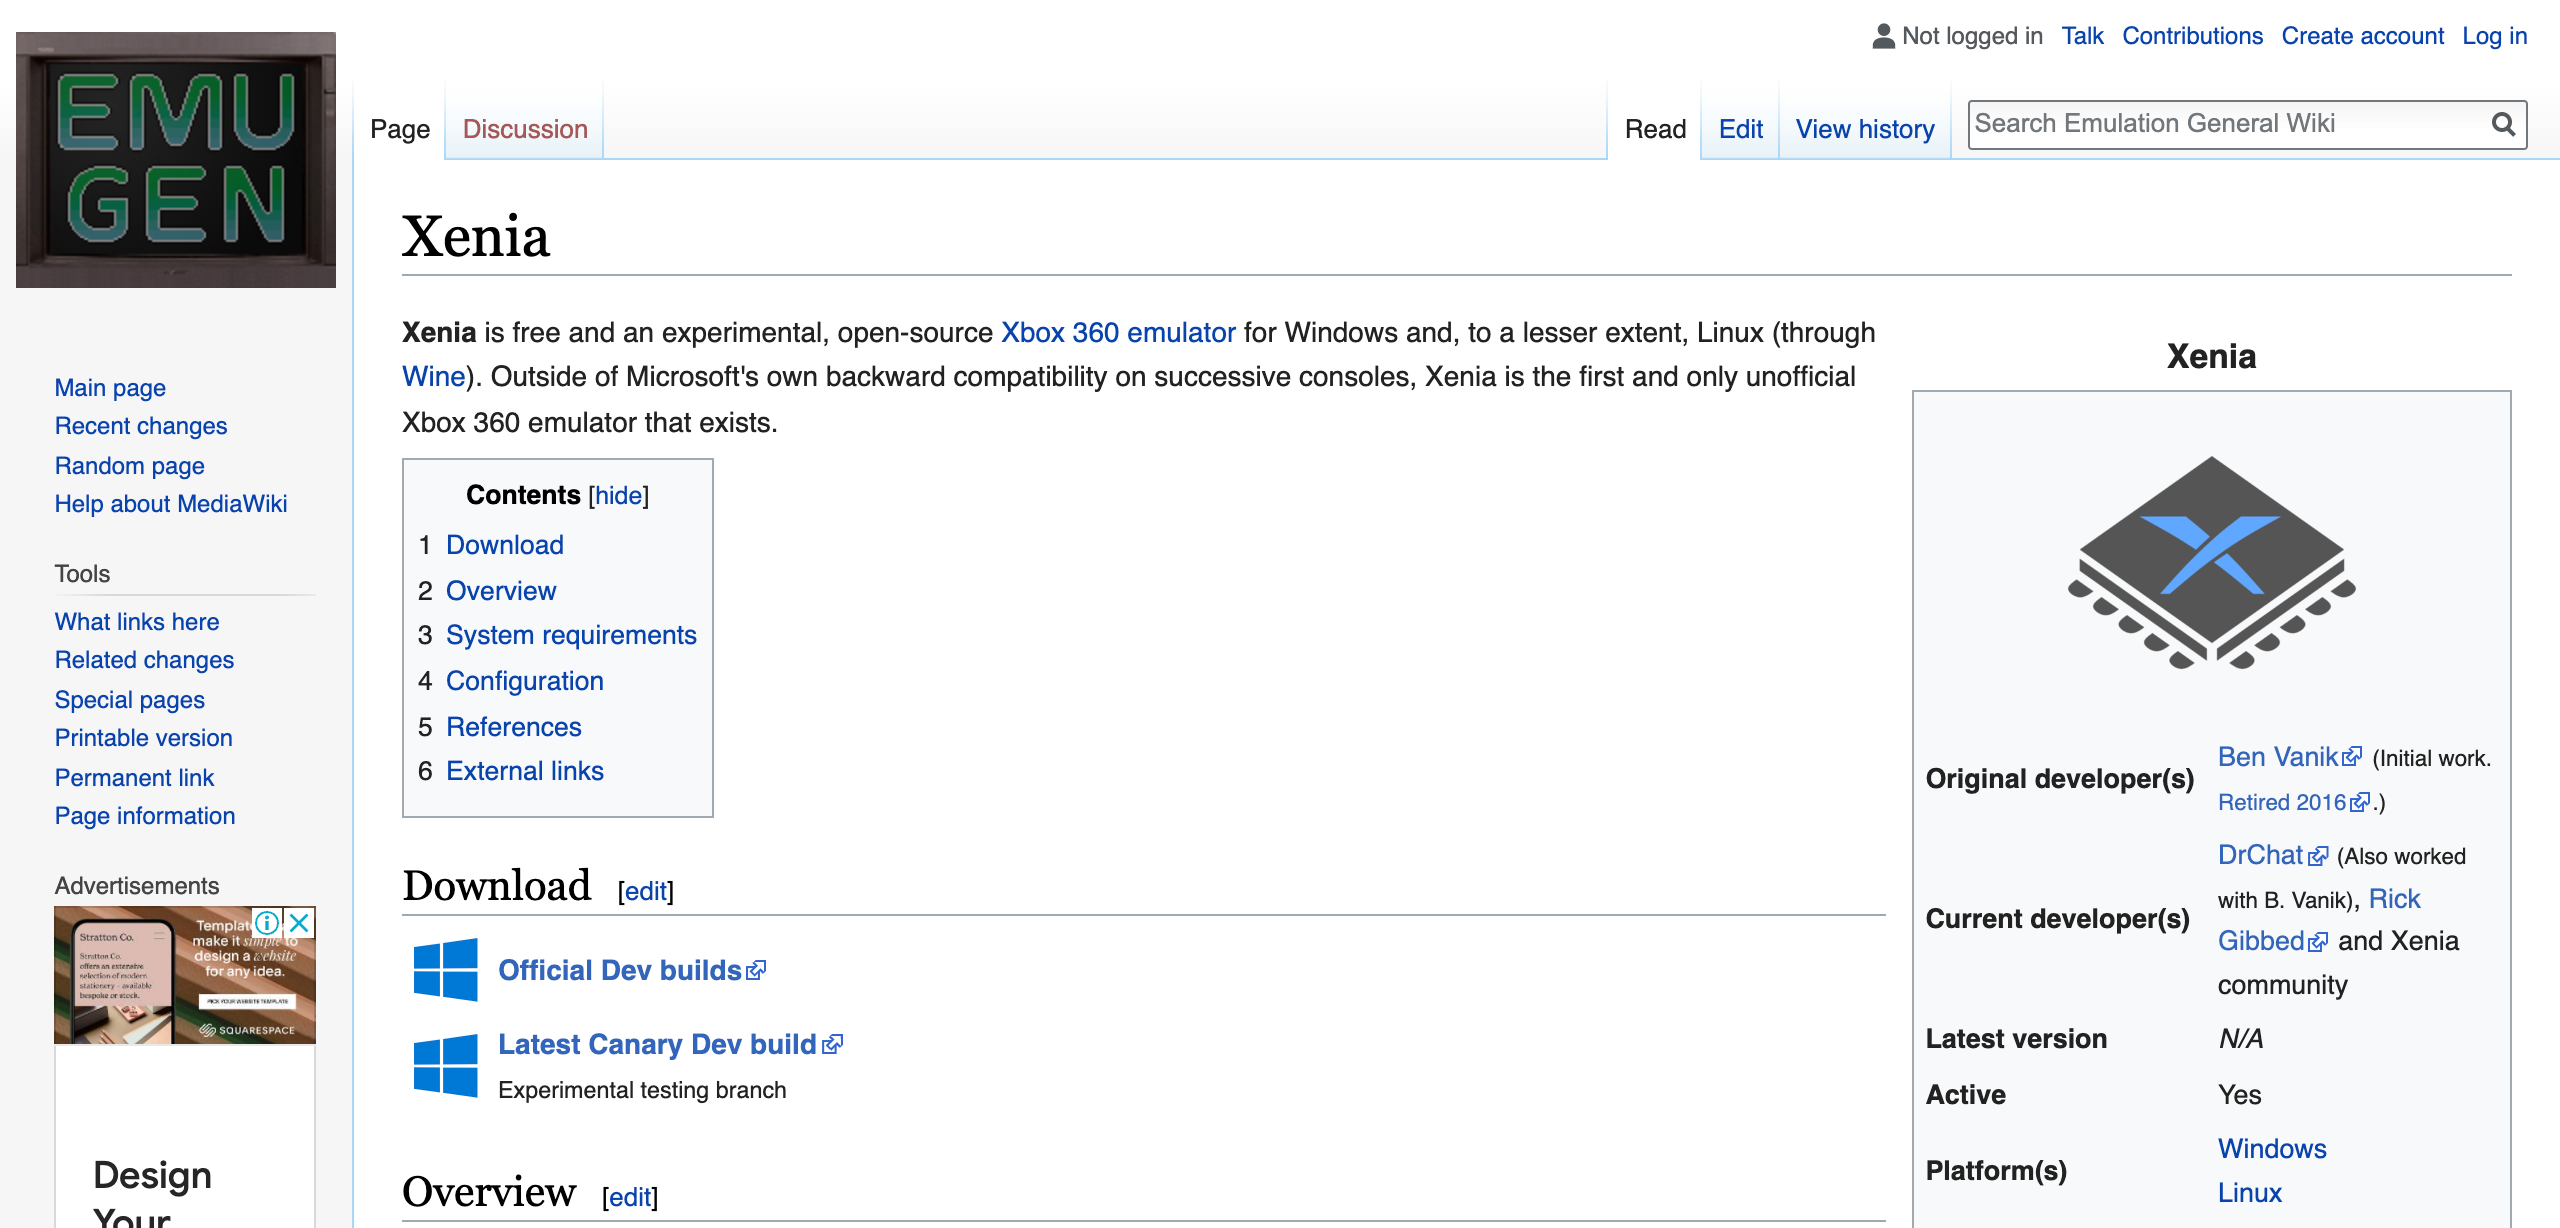Click the search magnifier icon

[x=2503, y=124]
